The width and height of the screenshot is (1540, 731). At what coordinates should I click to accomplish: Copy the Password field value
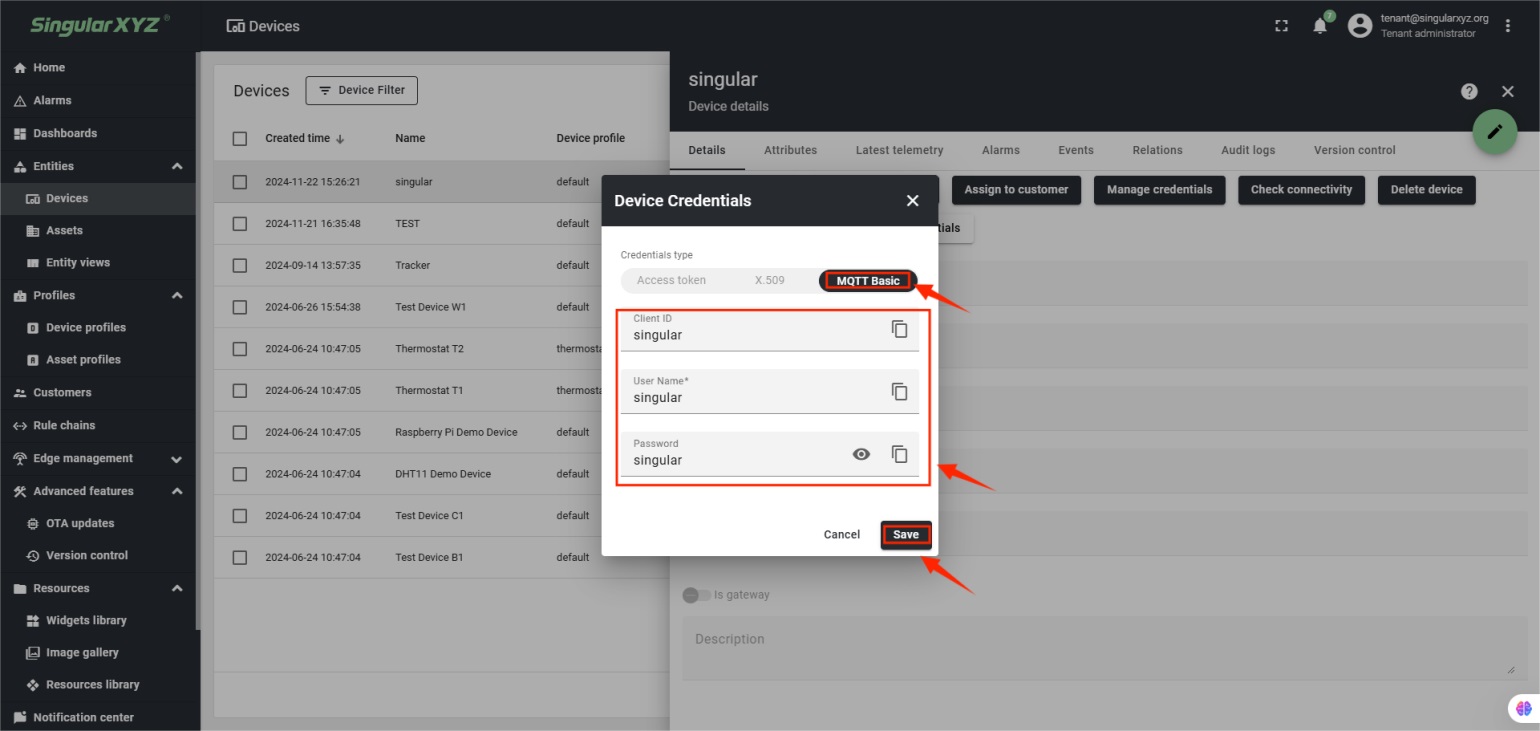click(899, 454)
